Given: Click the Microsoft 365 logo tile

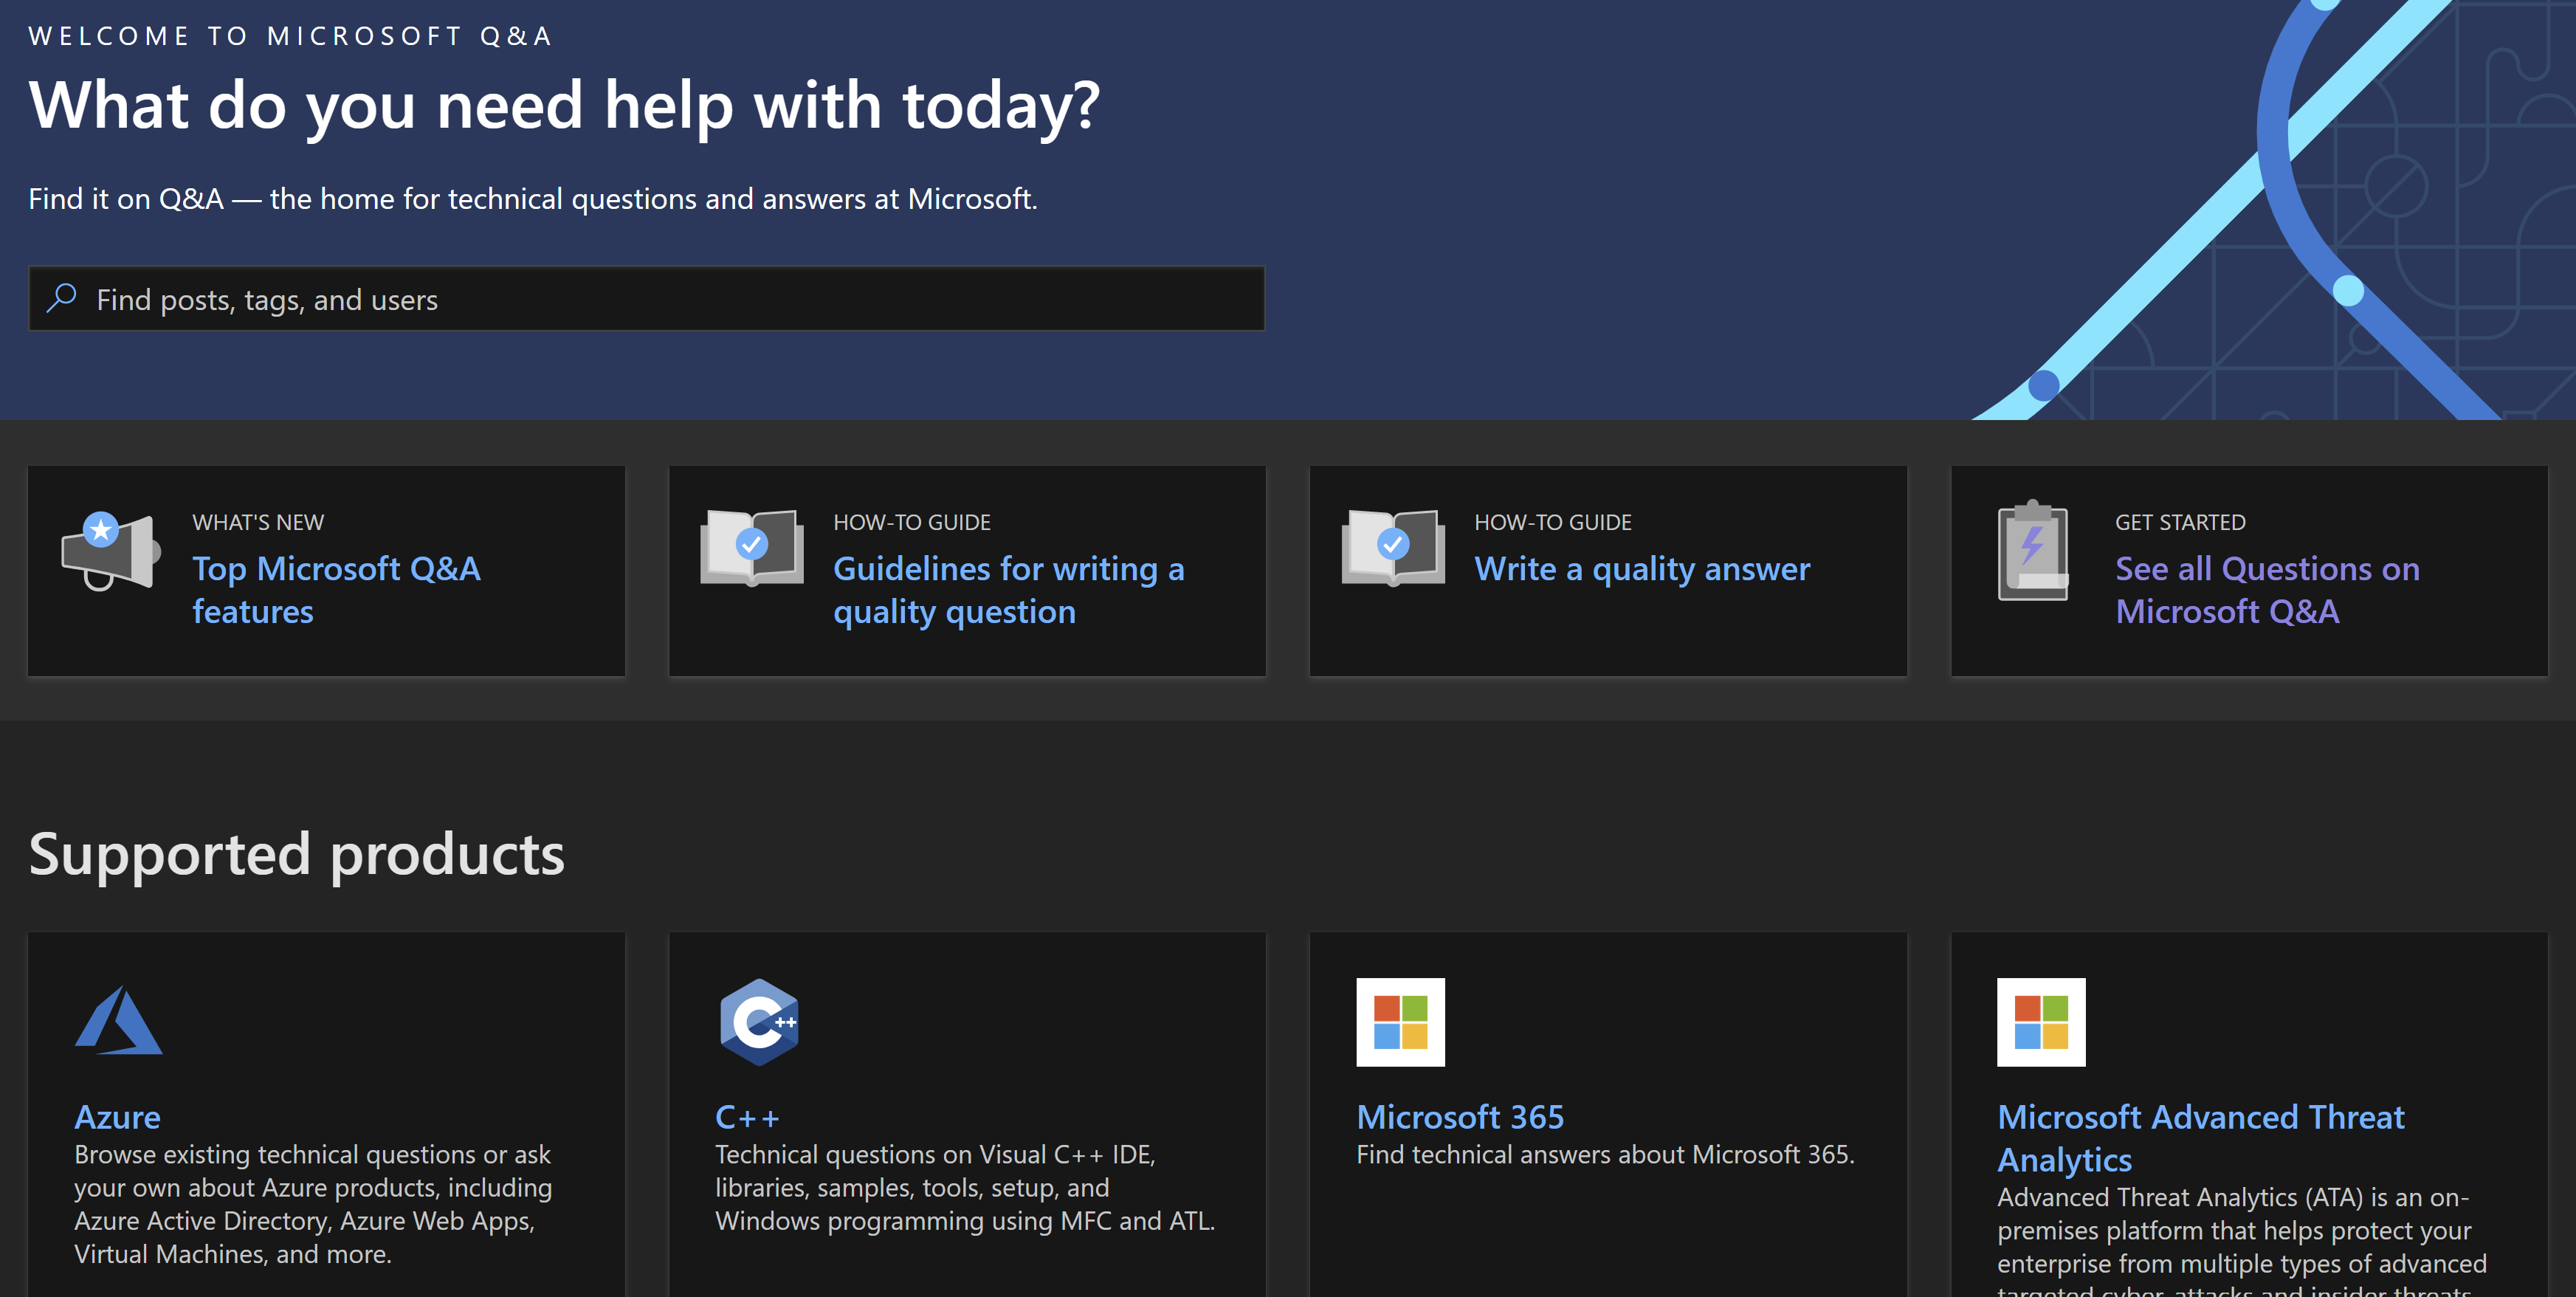Looking at the screenshot, I should tap(1400, 1022).
